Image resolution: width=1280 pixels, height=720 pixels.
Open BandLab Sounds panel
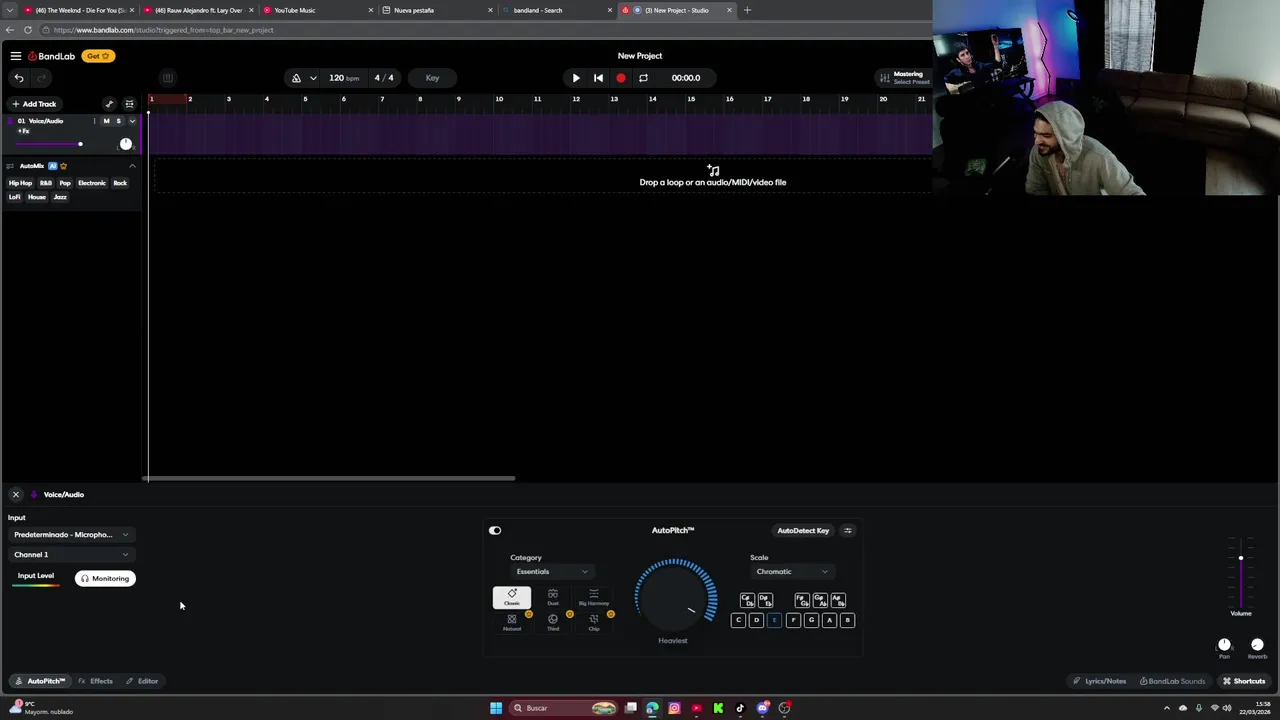[x=1172, y=682]
